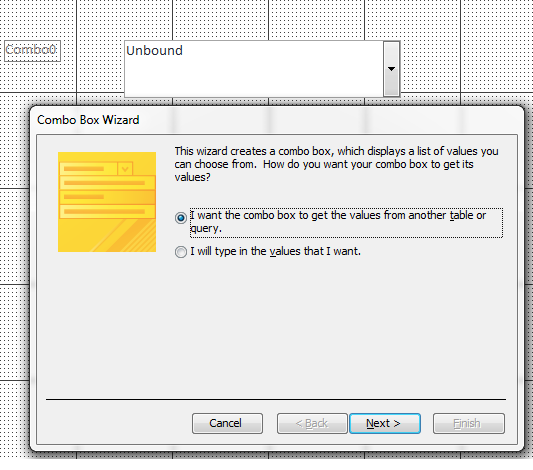
Task: Click the wizard description paragraph text
Action: (x=337, y=164)
